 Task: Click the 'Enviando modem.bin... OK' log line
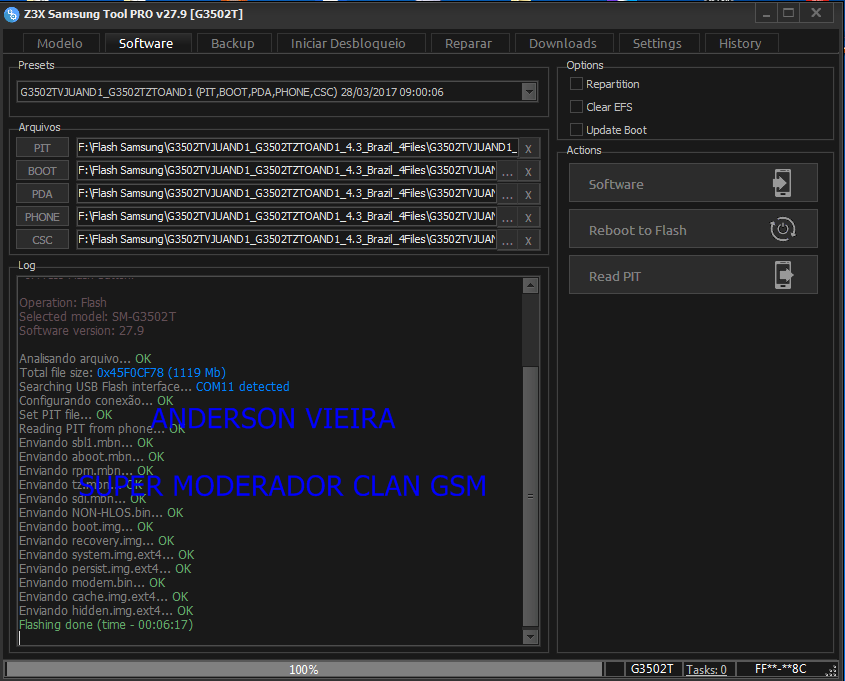pos(92,583)
